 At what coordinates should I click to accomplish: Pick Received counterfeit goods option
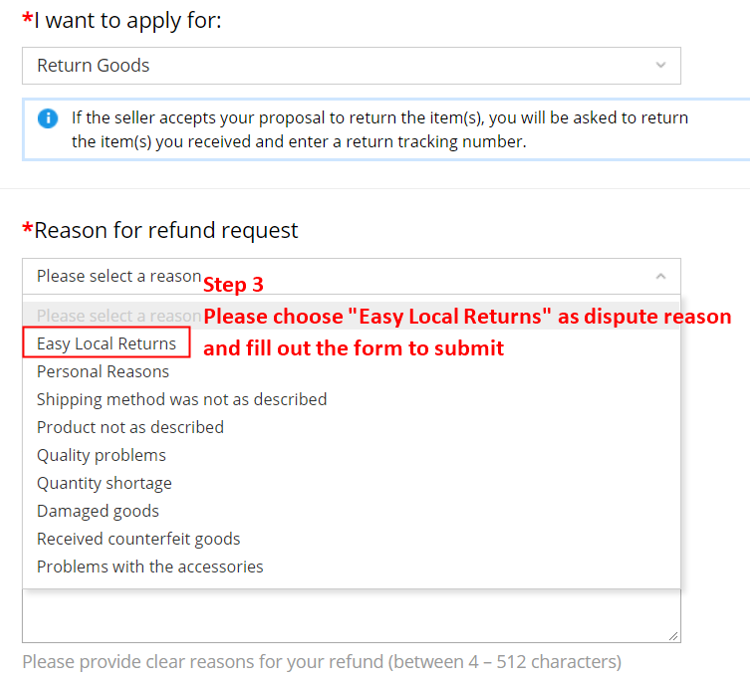pos(138,539)
